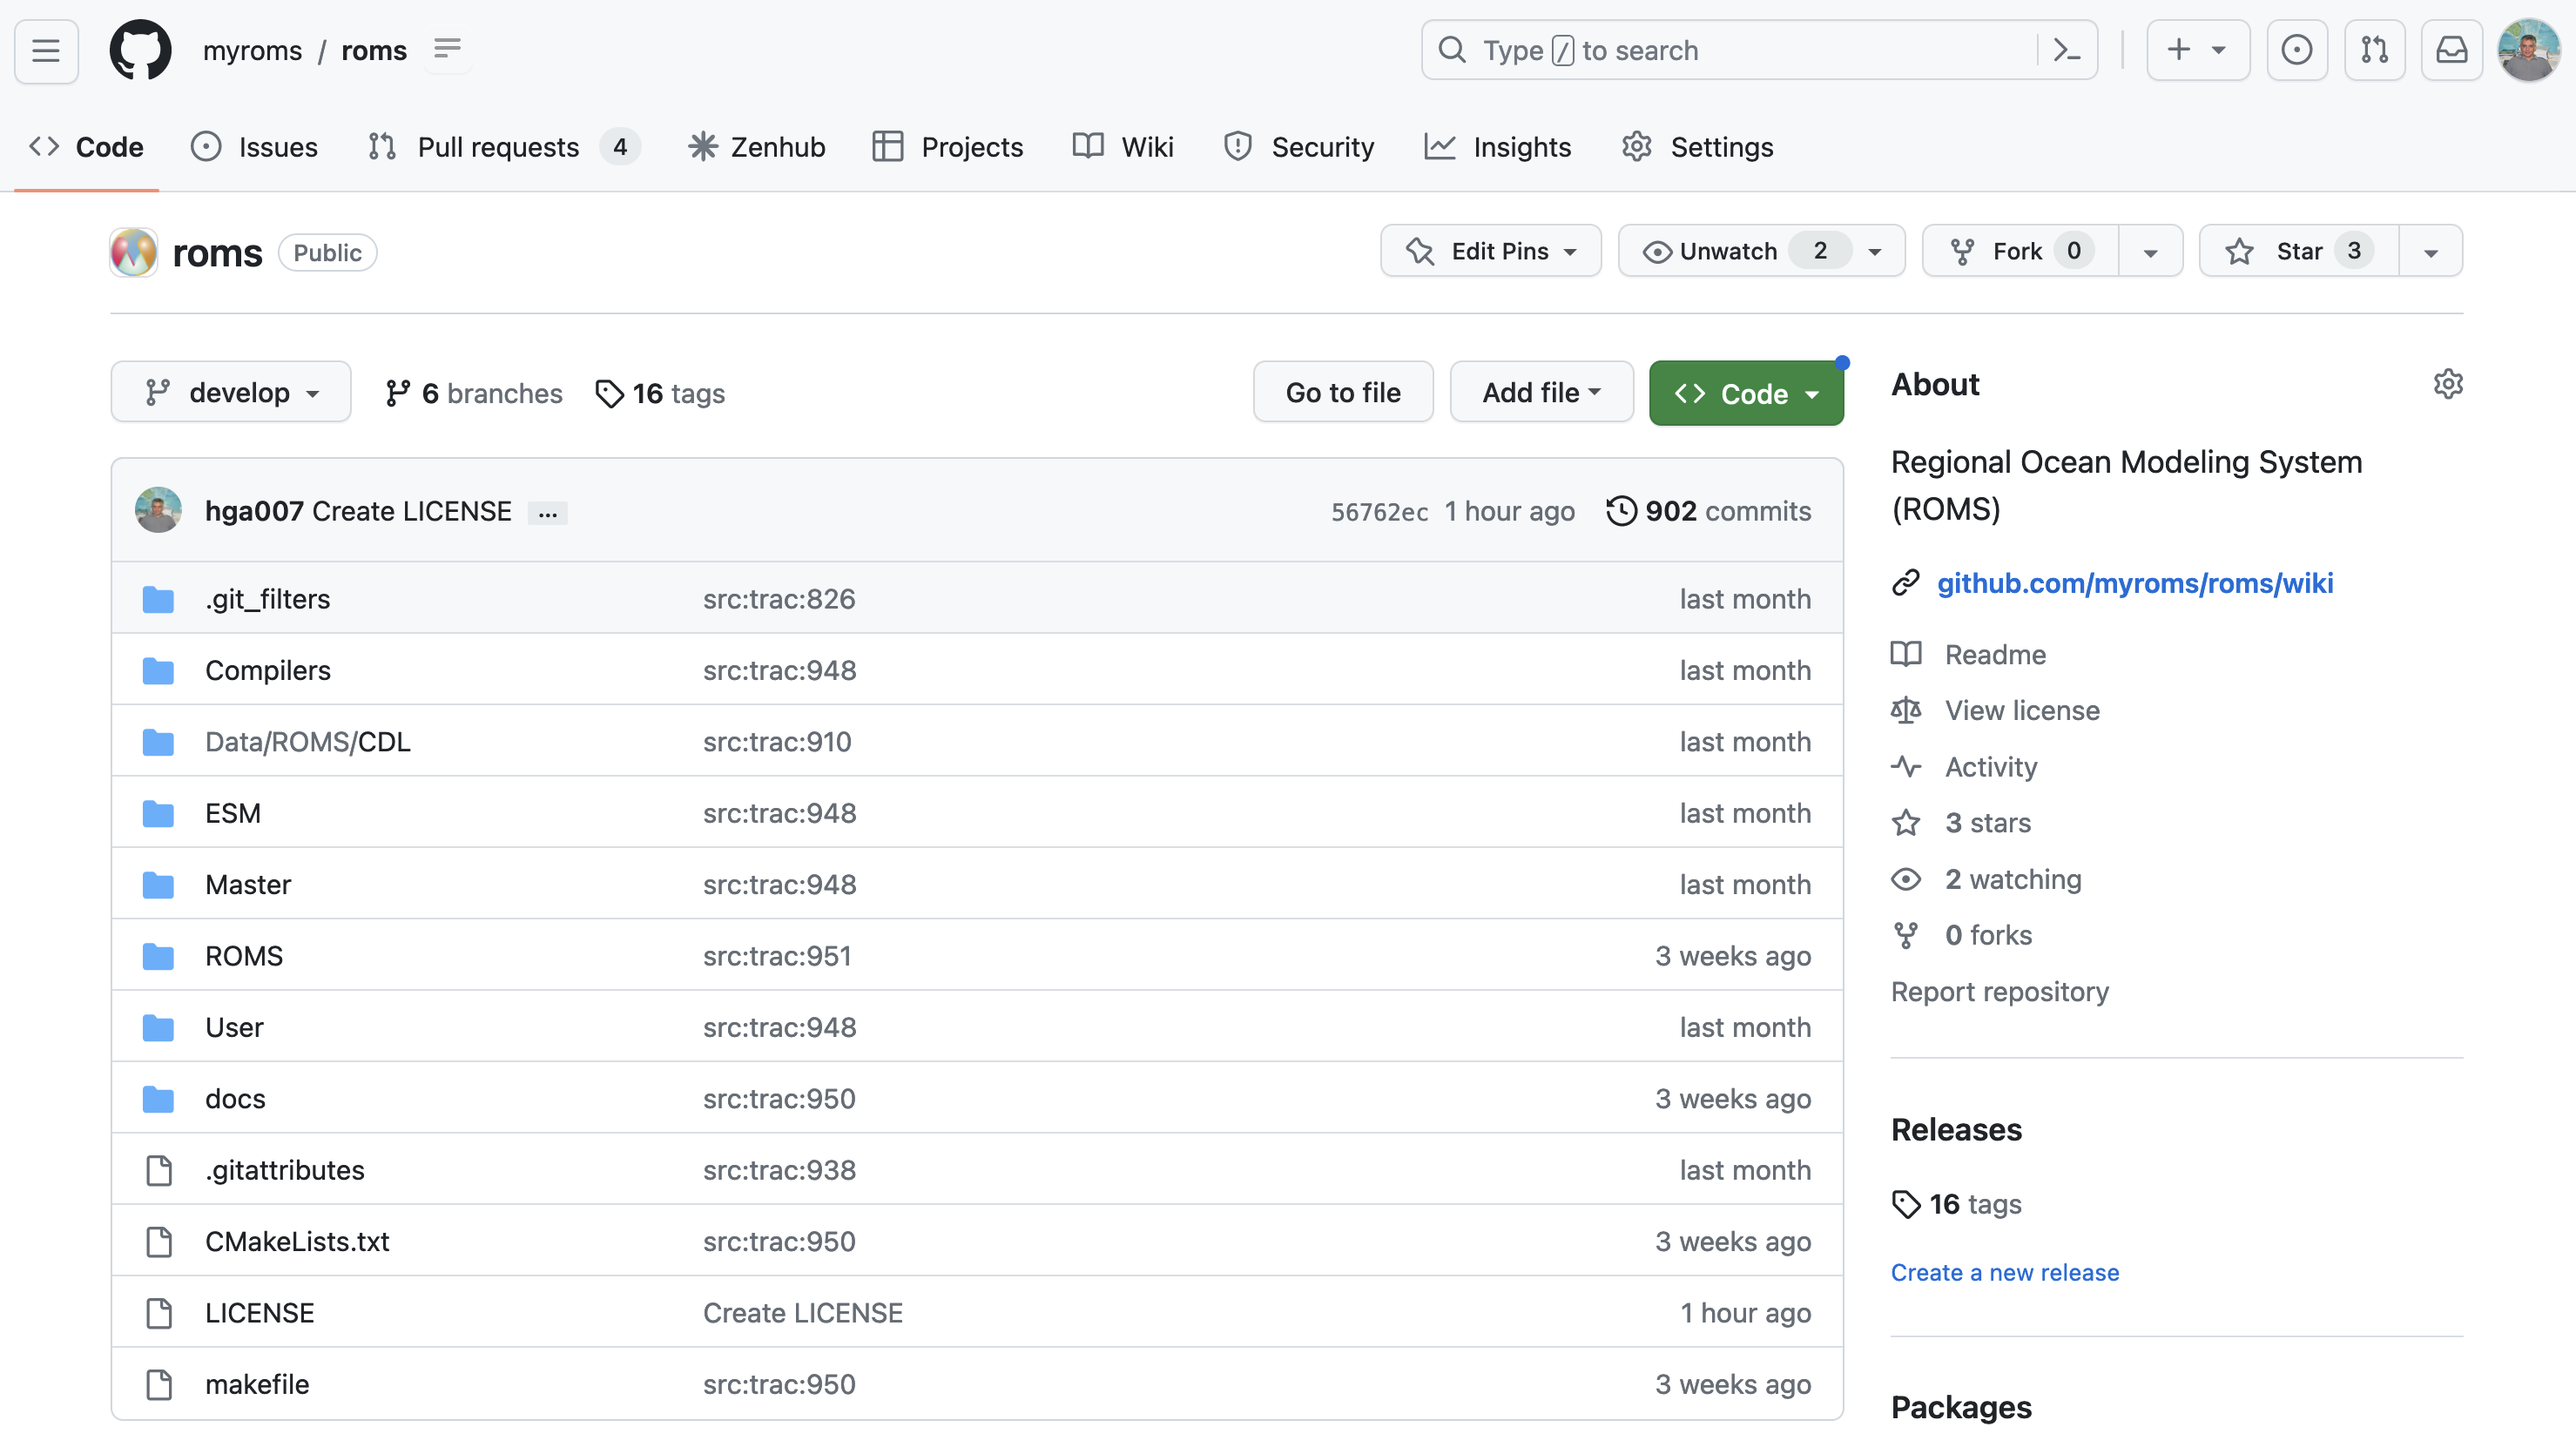Open the Add file dropdown
The height and width of the screenshot is (1447, 2576).
coord(1541,392)
